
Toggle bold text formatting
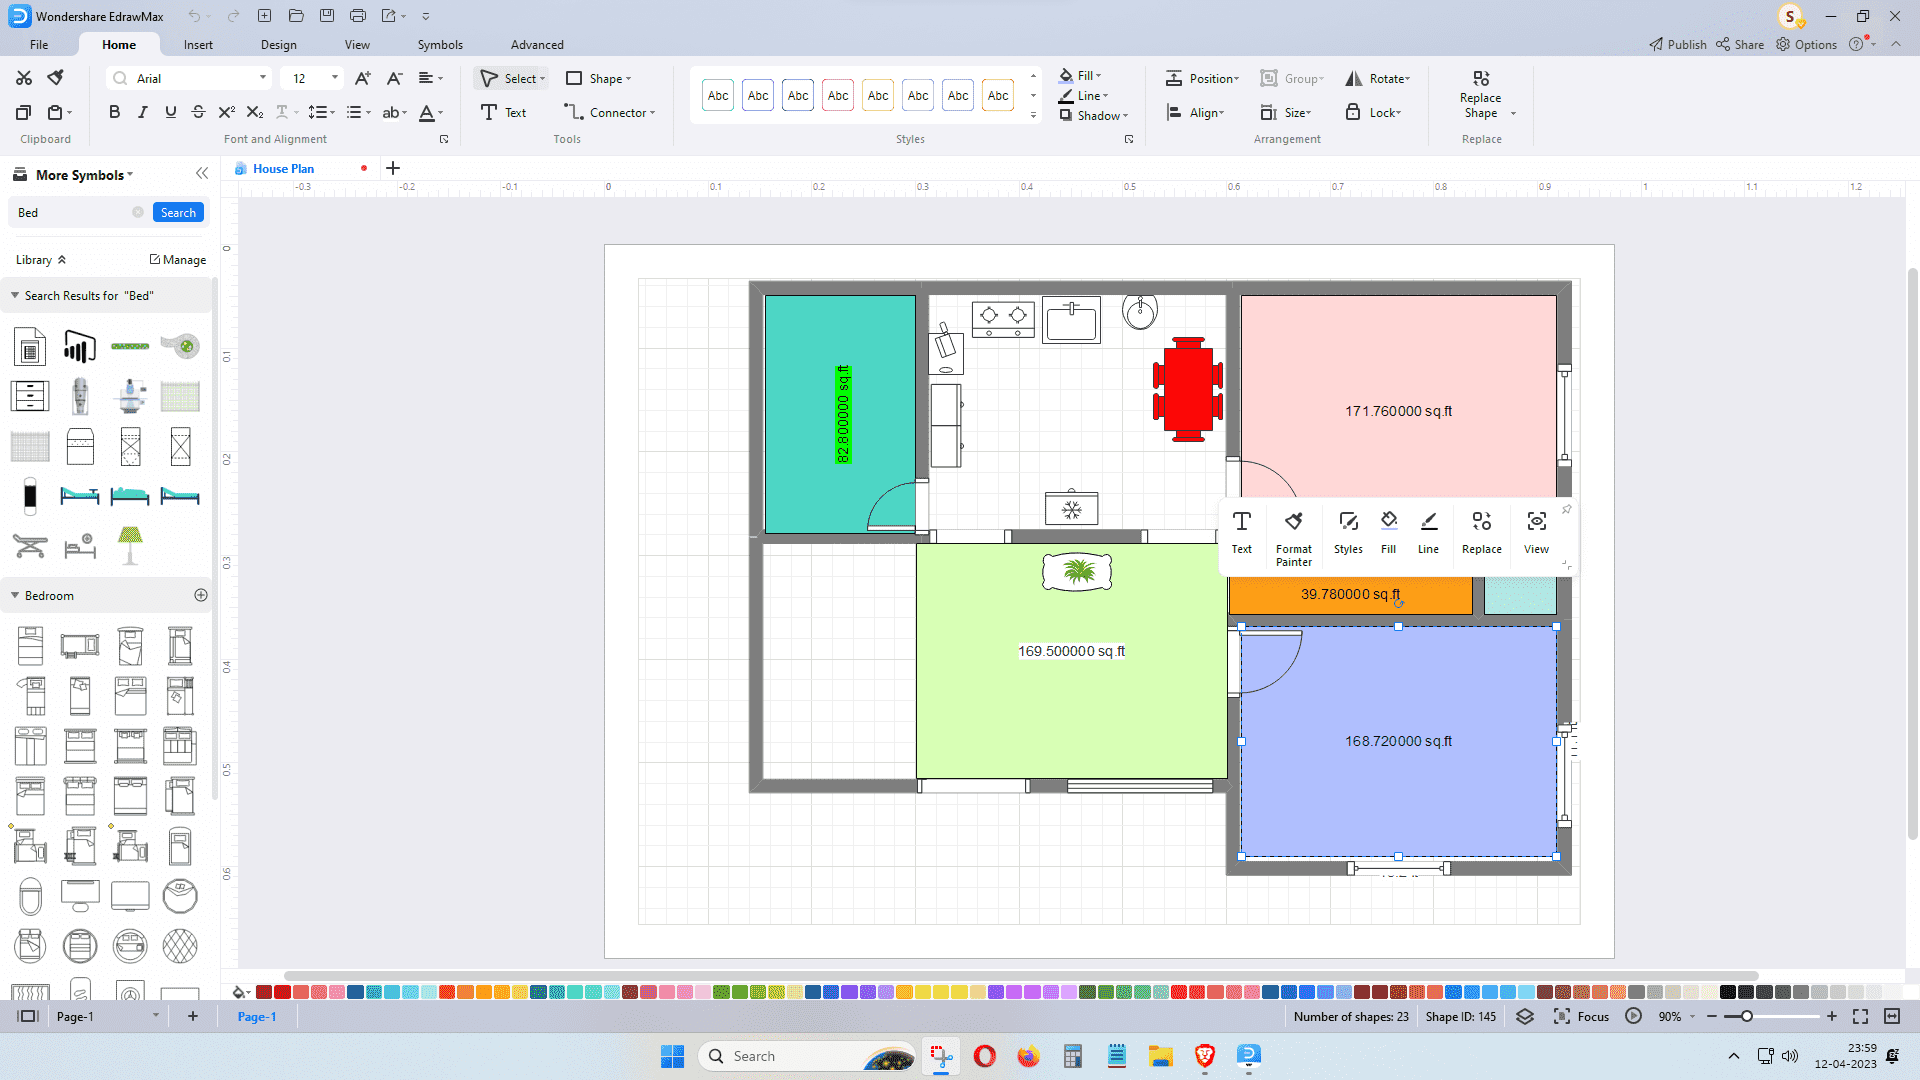(113, 112)
